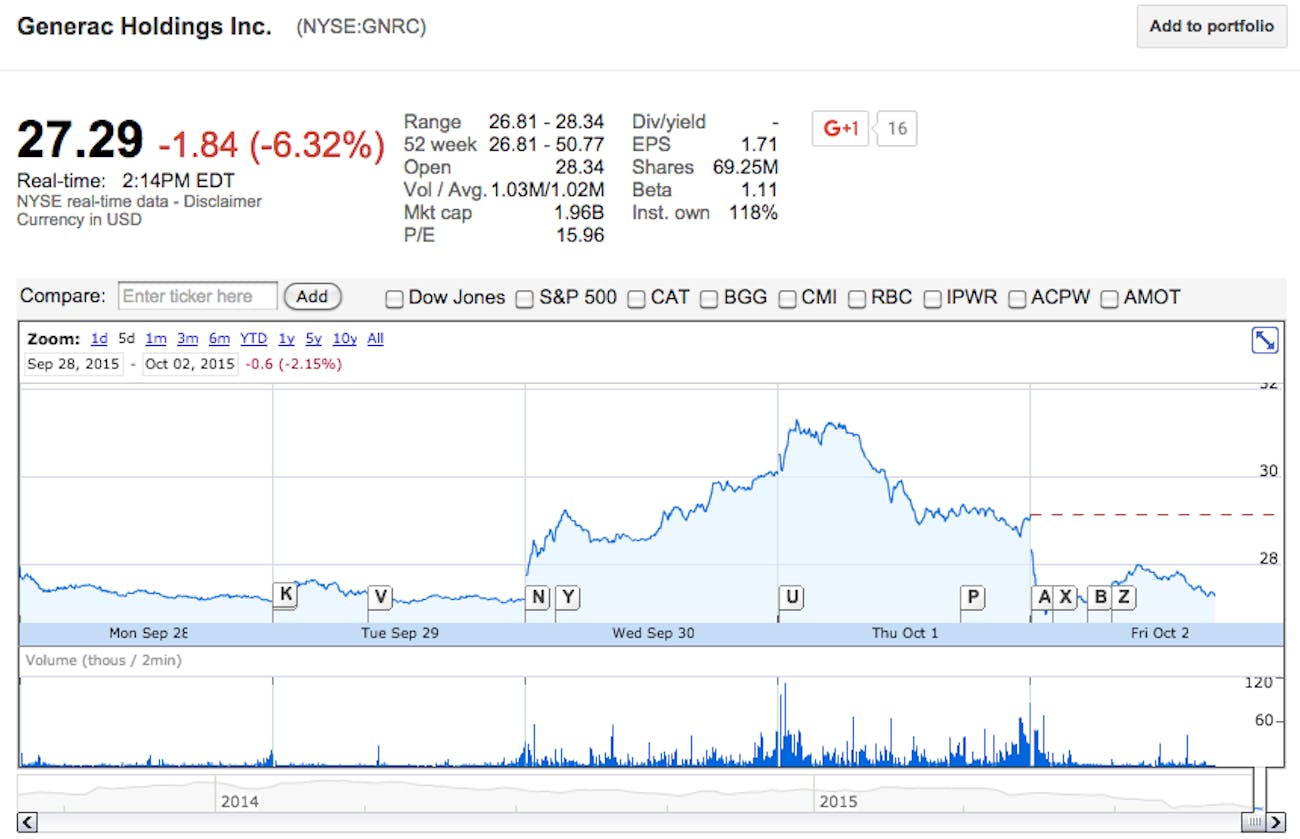Set zoom to 6m
This screenshot has width=1300, height=839.
click(x=219, y=339)
